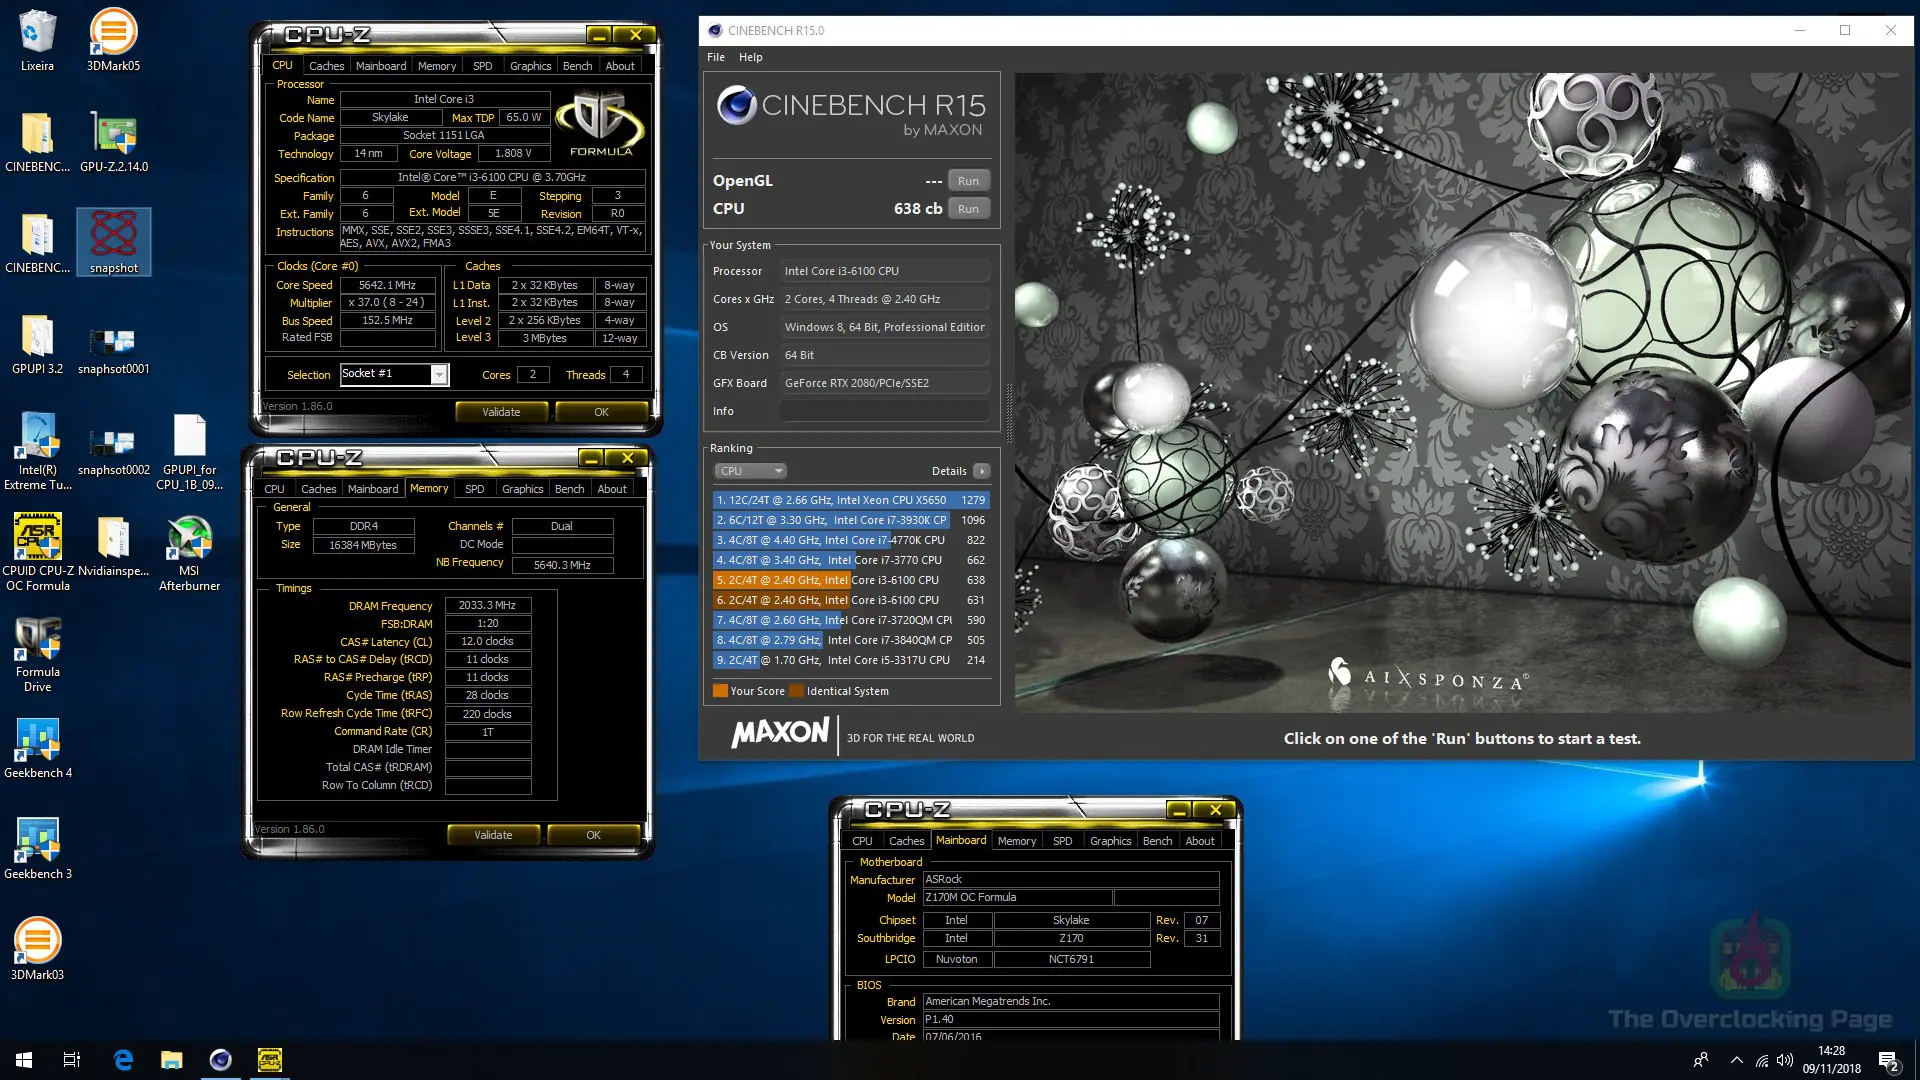Open SPD tab in Memory CPU-Z window

(475, 489)
